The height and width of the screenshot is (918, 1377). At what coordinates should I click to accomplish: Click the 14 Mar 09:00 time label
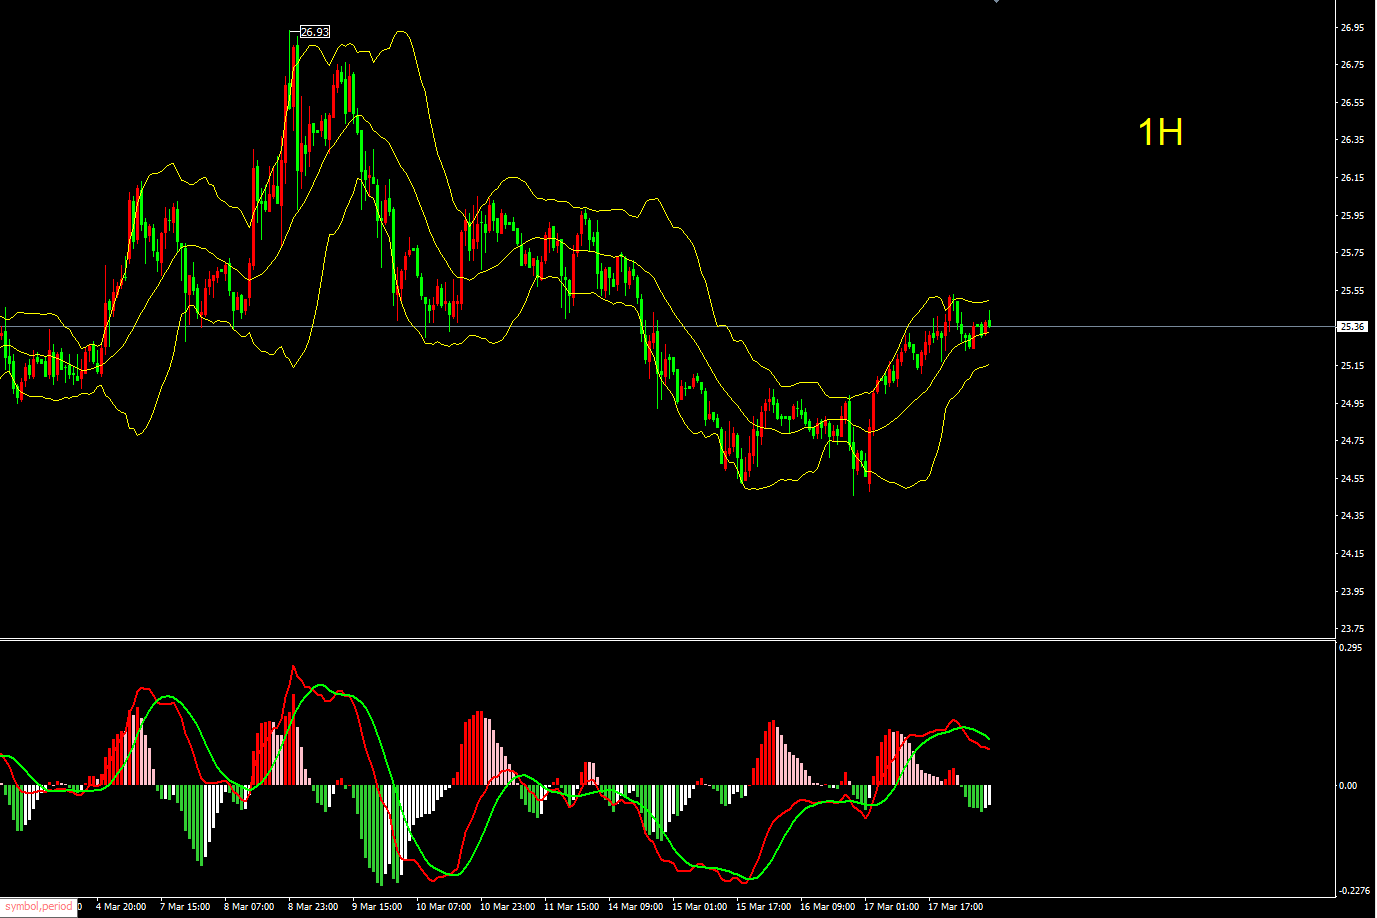pyautogui.click(x=635, y=907)
